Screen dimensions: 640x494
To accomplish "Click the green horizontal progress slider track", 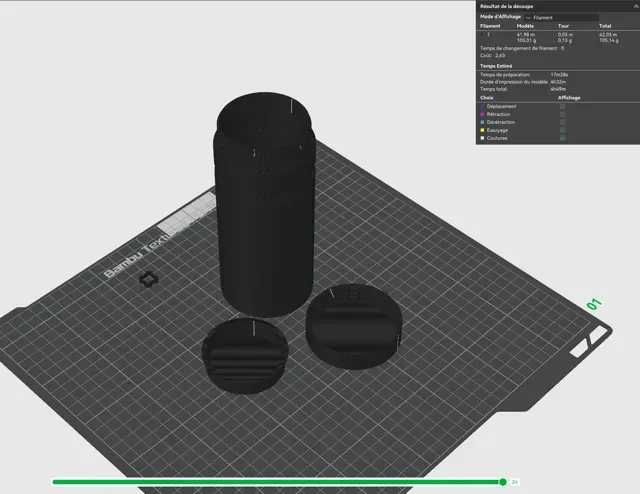I will point(276,482).
